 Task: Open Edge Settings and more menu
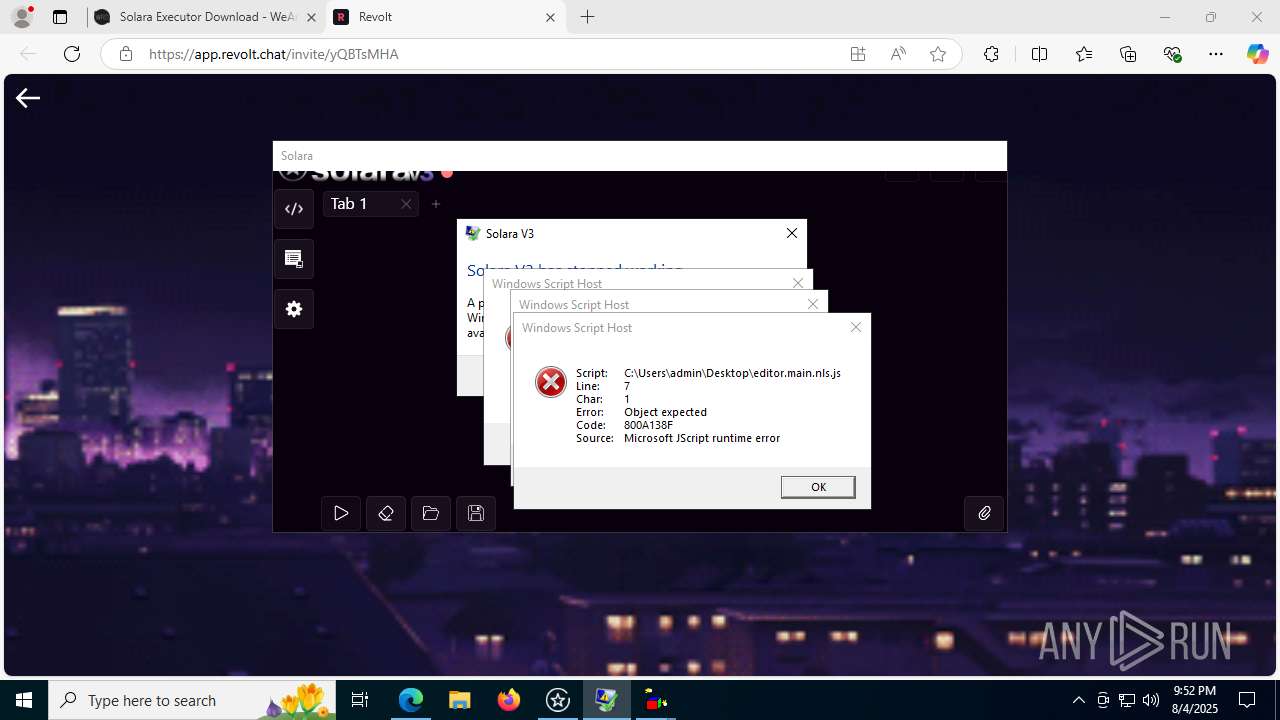click(1216, 54)
